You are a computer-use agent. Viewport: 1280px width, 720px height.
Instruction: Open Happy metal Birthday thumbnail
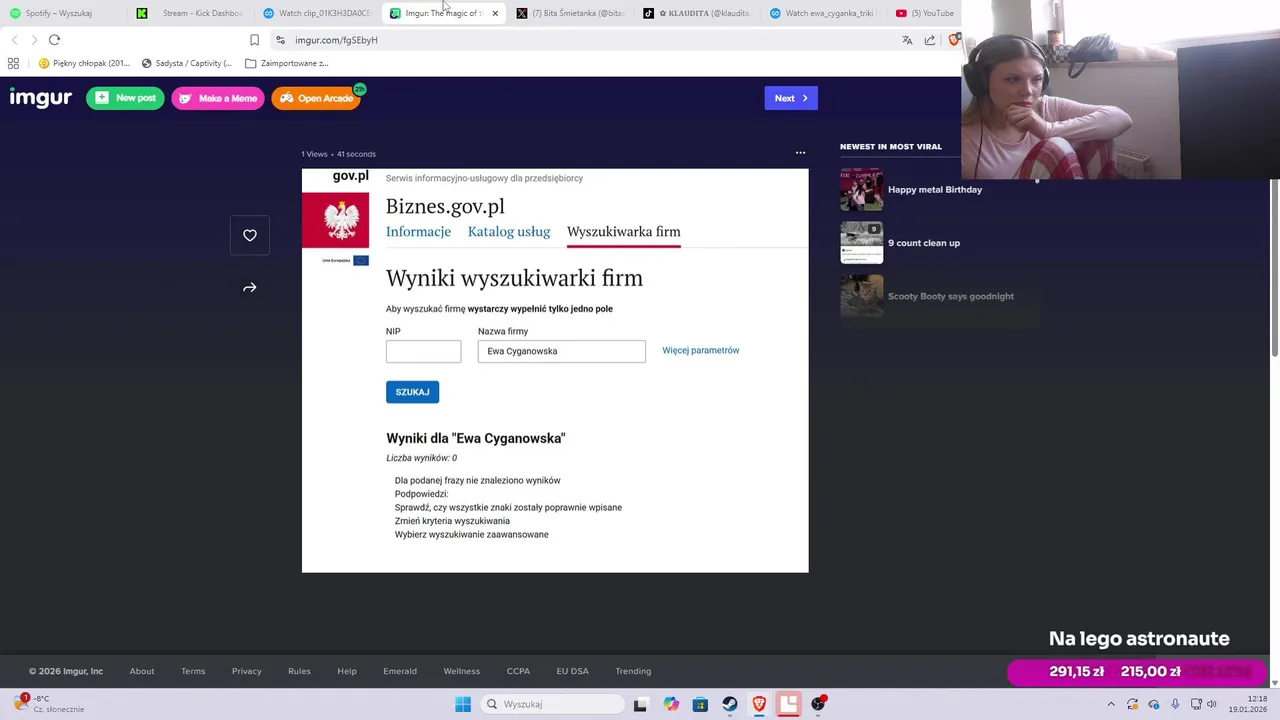point(861,189)
